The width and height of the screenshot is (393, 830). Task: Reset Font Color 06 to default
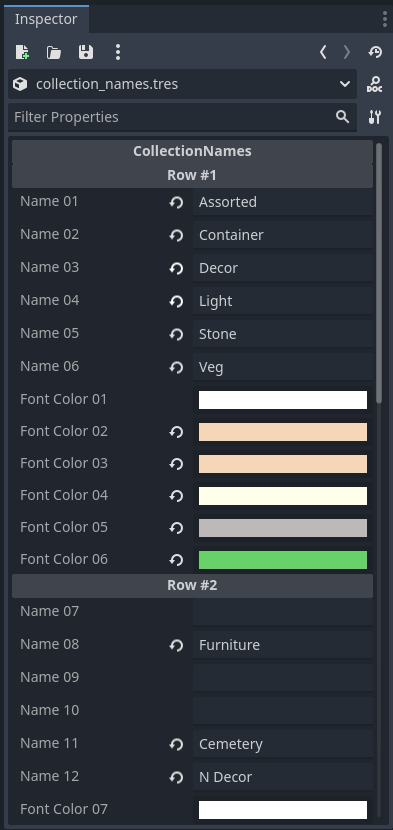pyautogui.click(x=176, y=560)
